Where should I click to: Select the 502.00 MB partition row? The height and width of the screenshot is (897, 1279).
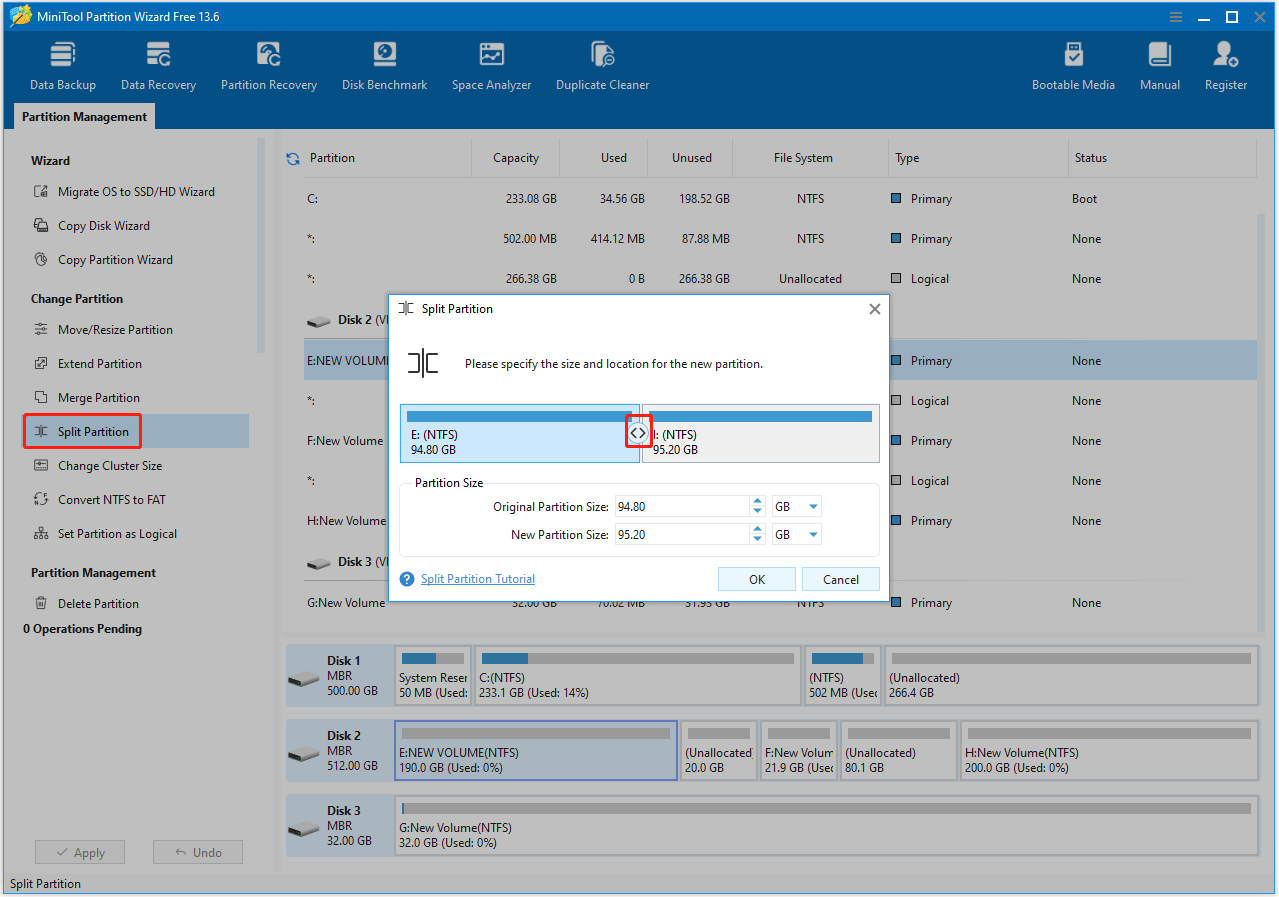tap(780, 239)
